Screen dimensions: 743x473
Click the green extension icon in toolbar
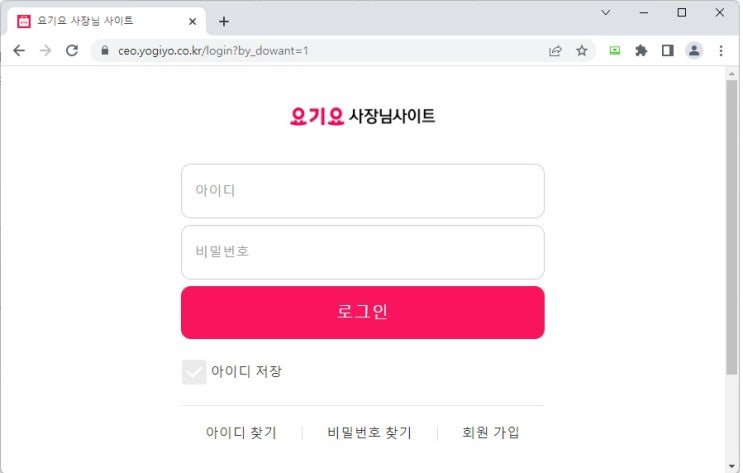coord(615,50)
